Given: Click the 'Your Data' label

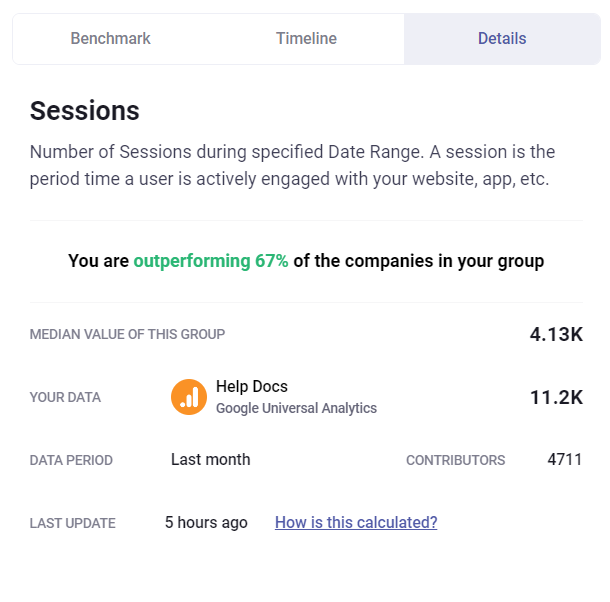Looking at the screenshot, I should point(65,397).
